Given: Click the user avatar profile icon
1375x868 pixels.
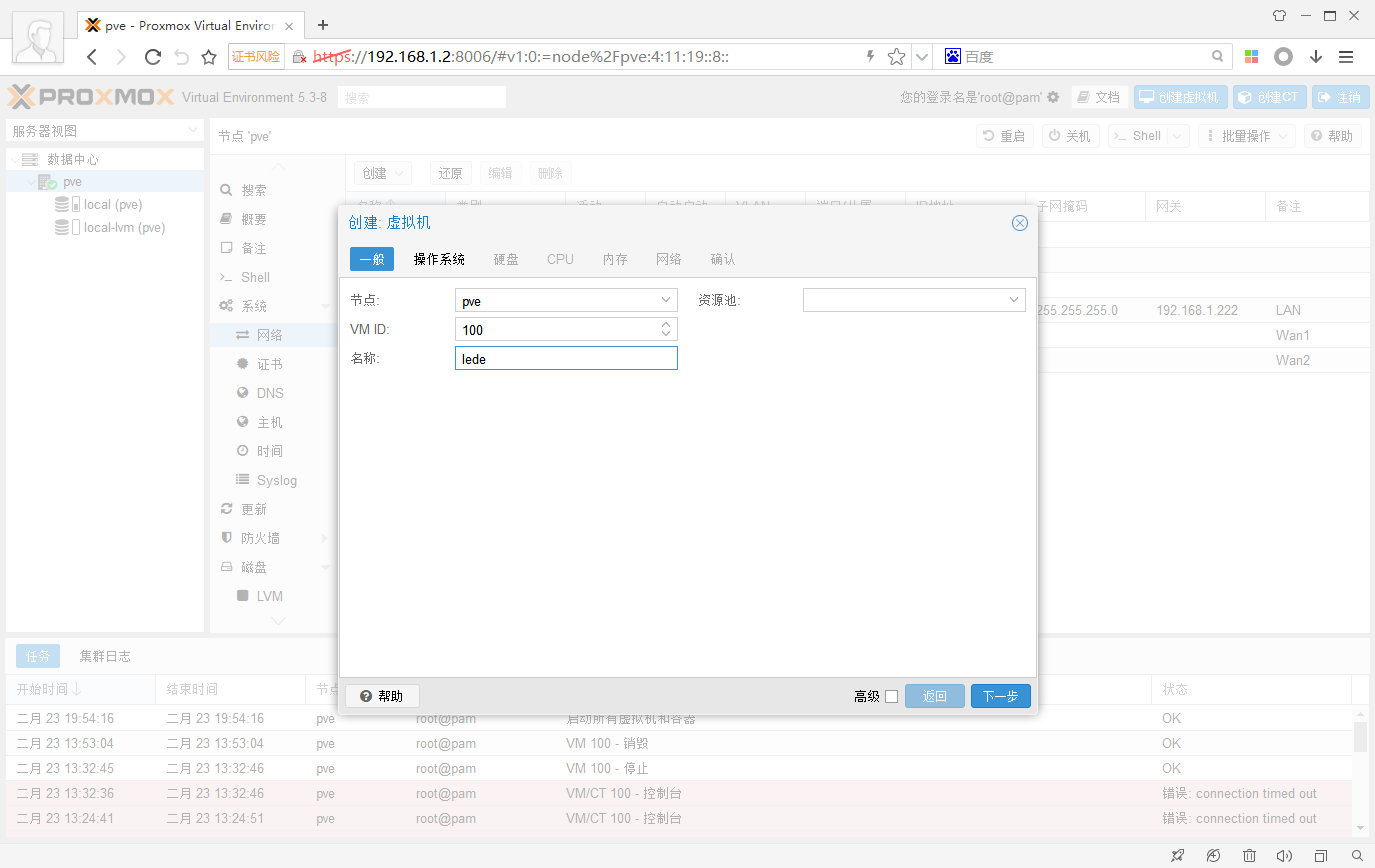Looking at the screenshot, I should [38, 38].
